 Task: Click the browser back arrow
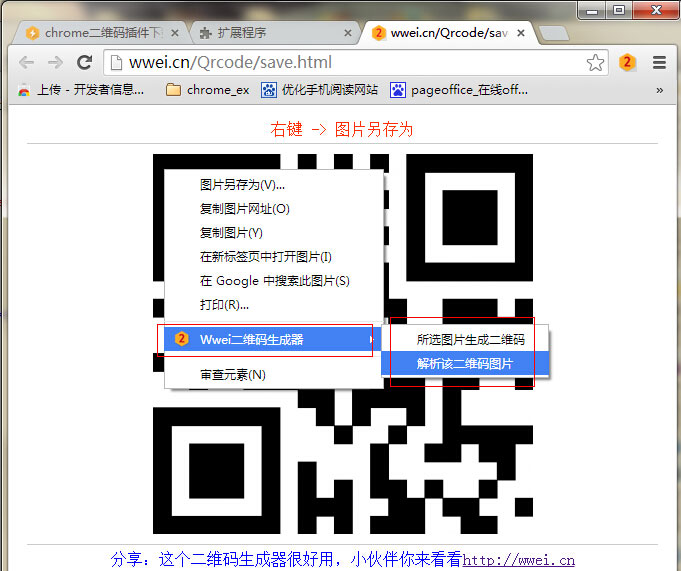click(x=27, y=63)
